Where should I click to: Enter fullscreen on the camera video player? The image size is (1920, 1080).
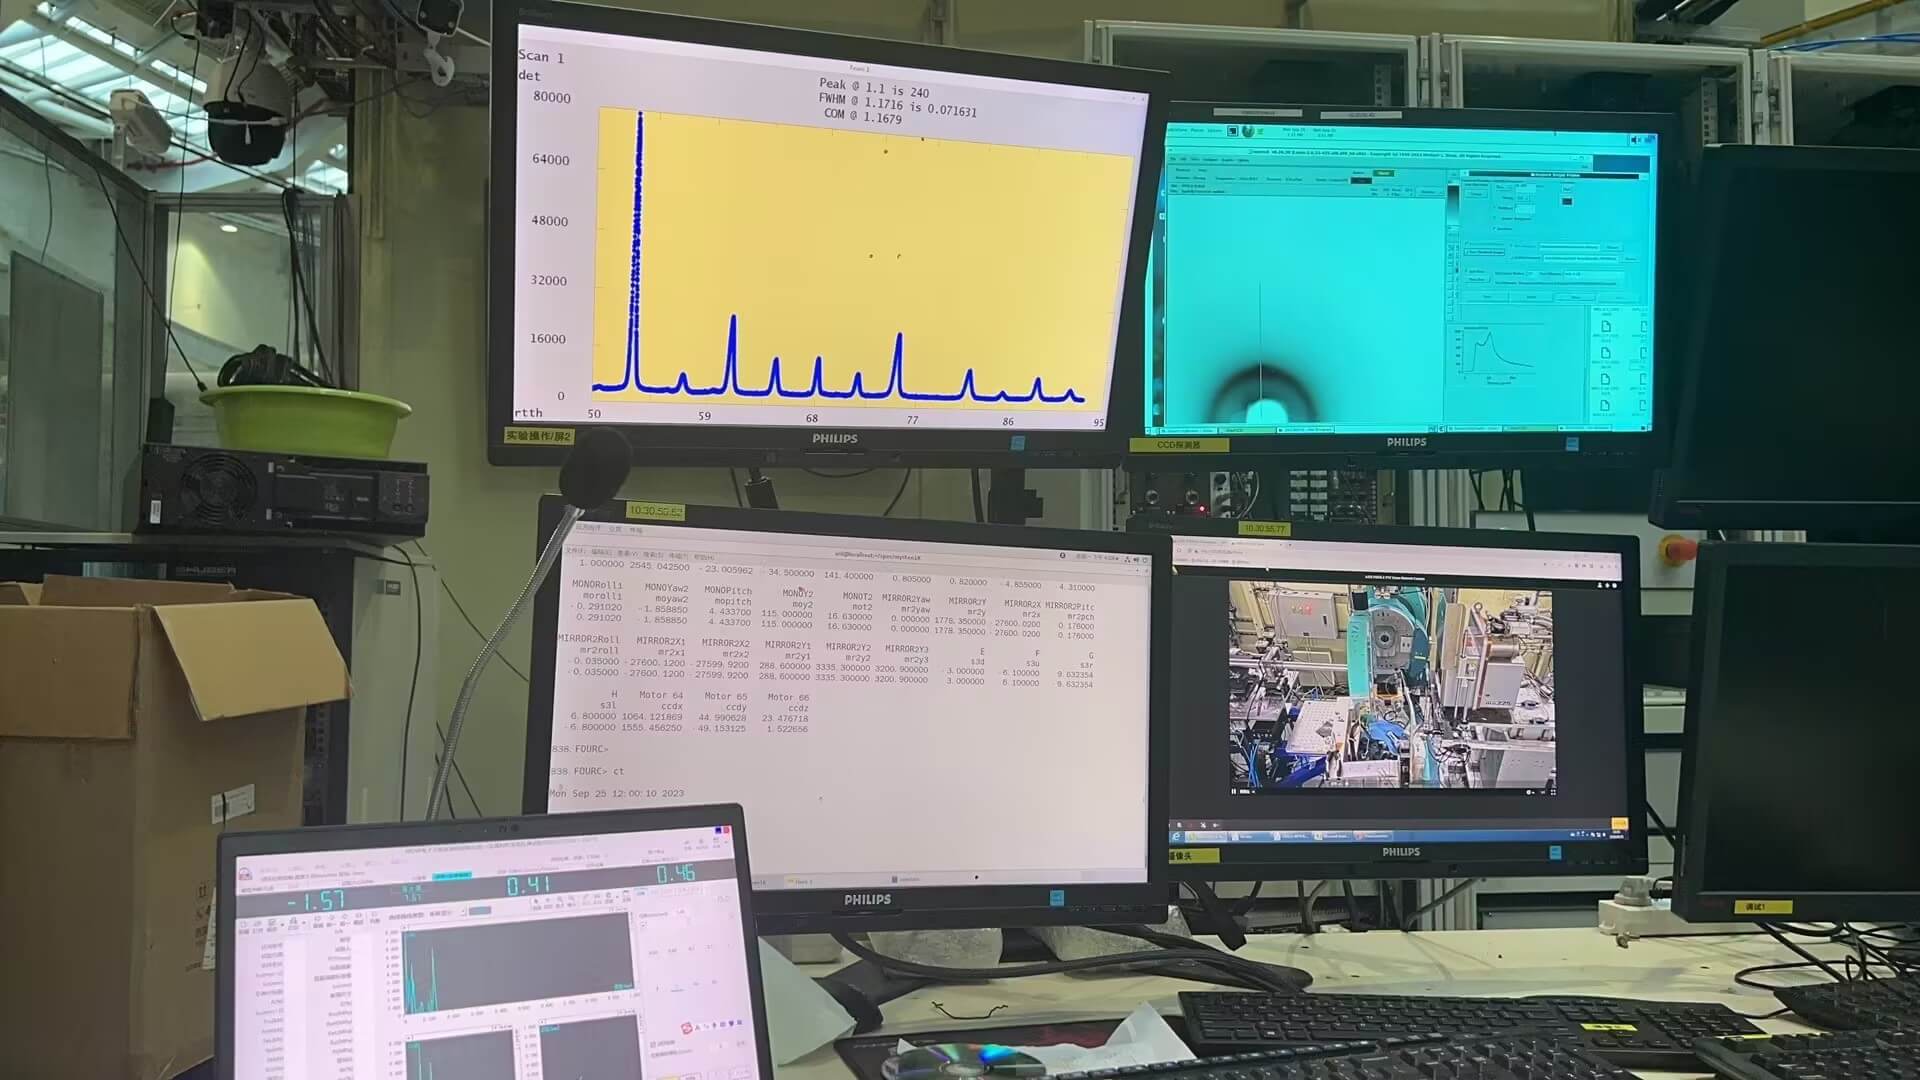[x=1553, y=792]
